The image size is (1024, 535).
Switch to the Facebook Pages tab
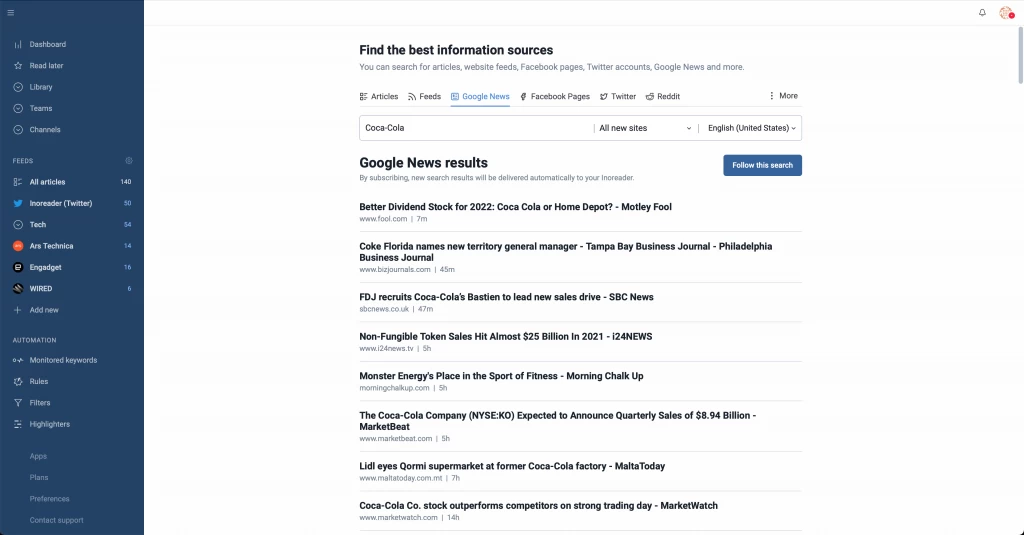pos(554,97)
